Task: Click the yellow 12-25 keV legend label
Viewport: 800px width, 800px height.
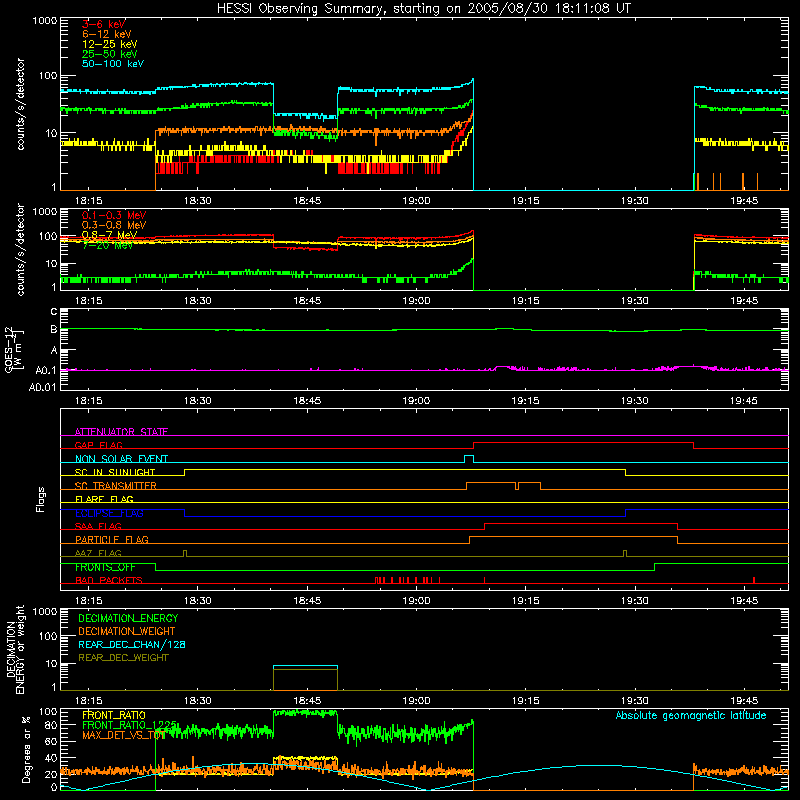Action: pos(110,44)
